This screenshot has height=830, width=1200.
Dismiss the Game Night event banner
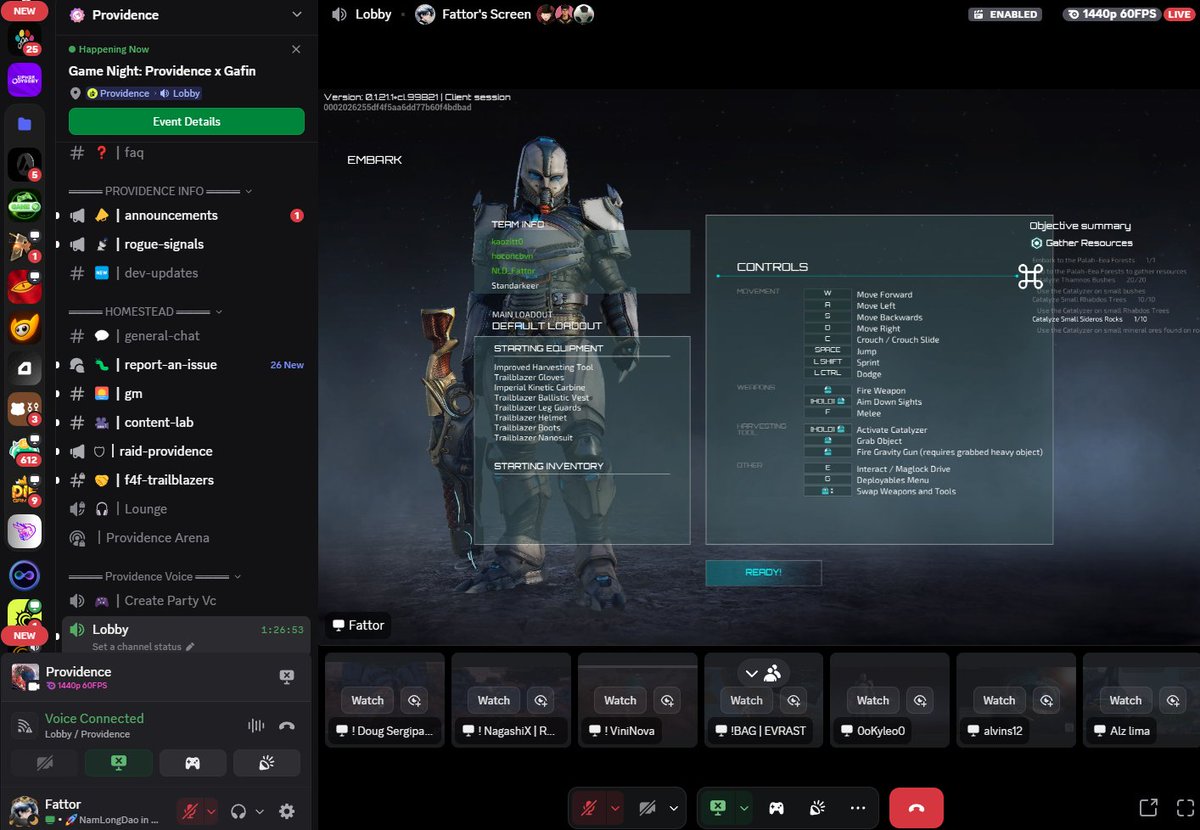point(296,49)
